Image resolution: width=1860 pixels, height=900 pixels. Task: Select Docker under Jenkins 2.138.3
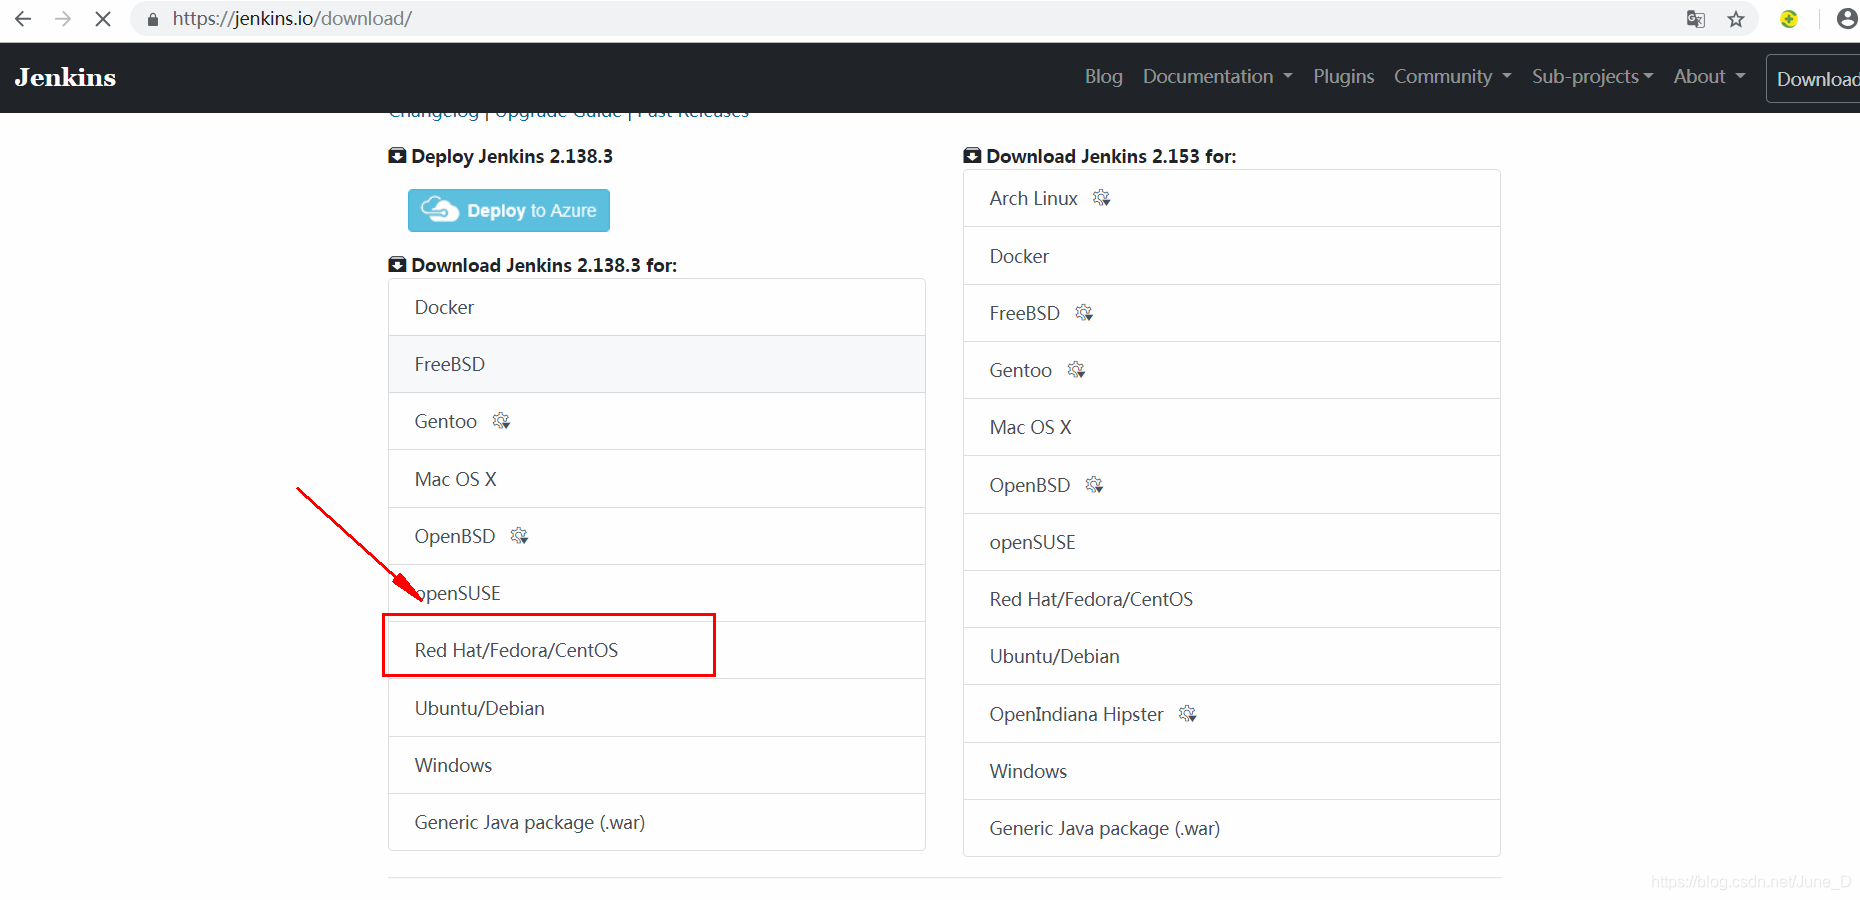pyautogui.click(x=657, y=307)
